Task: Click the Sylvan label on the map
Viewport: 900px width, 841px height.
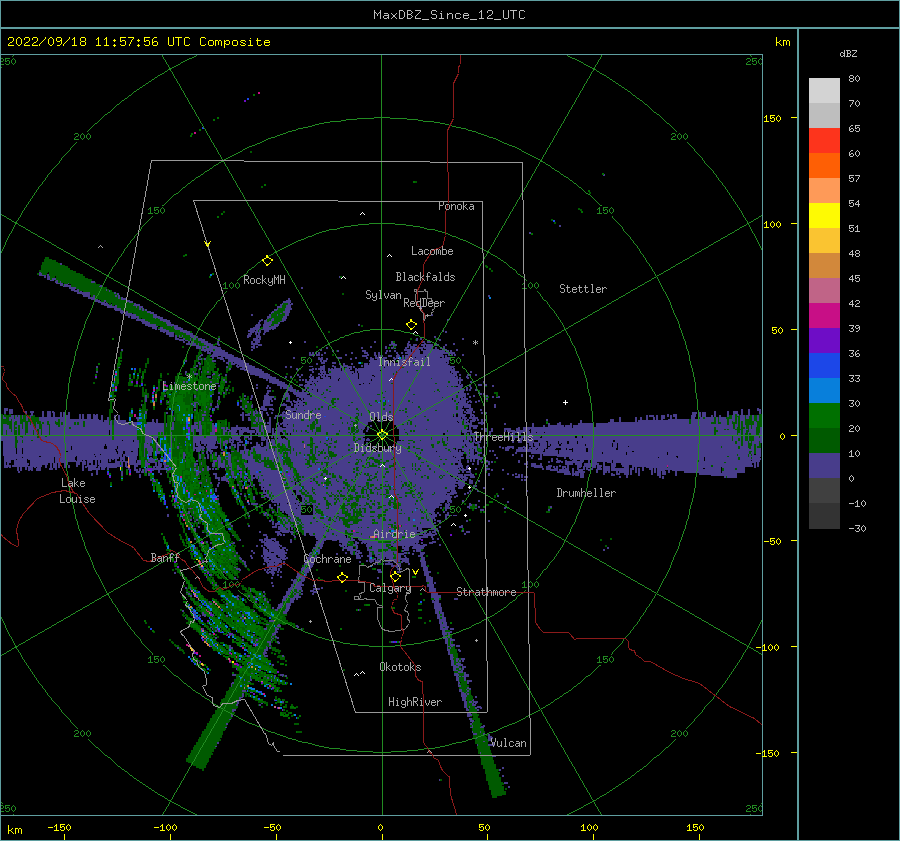Action: [x=383, y=295]
